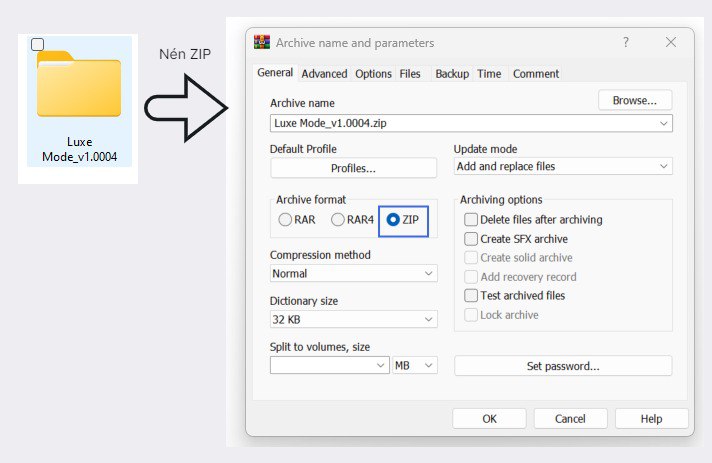This screenshot has width=712, height=463.
Task: Select the RAR4 format option
Action: [x=339, y=219]
